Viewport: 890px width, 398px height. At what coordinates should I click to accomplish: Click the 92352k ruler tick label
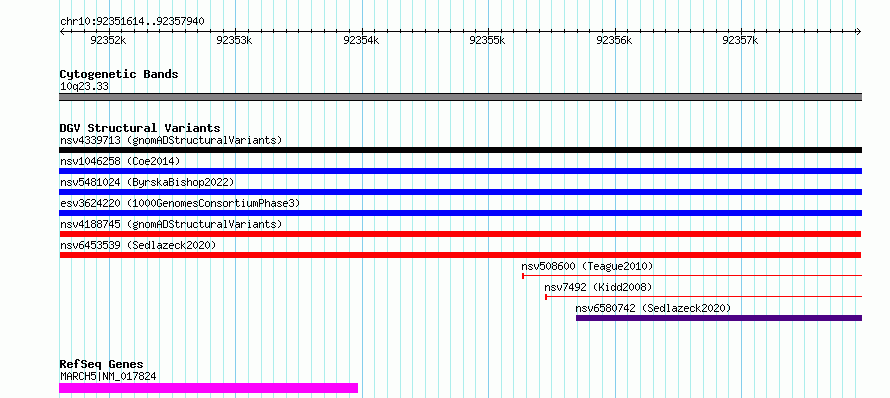(108, 41)
